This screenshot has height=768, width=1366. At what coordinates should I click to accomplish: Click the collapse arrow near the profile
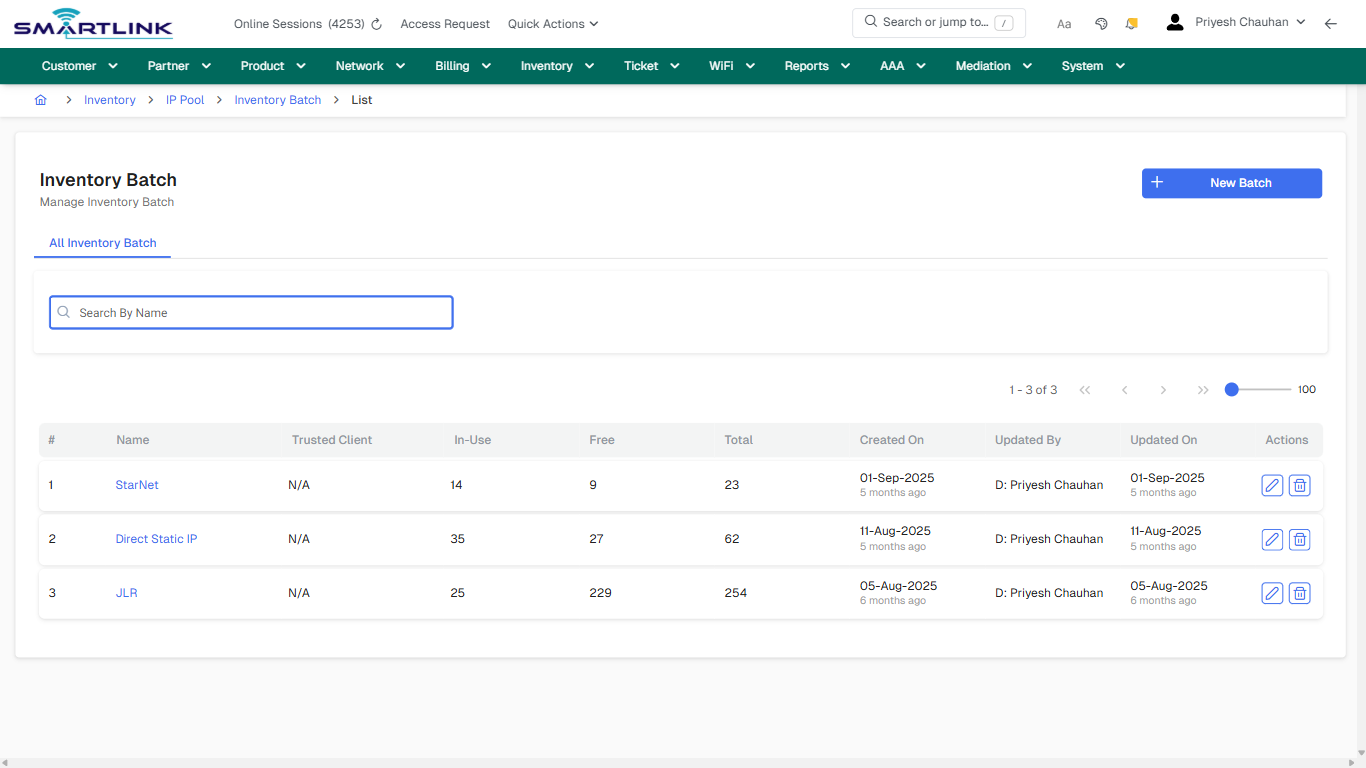[1331, 23]
